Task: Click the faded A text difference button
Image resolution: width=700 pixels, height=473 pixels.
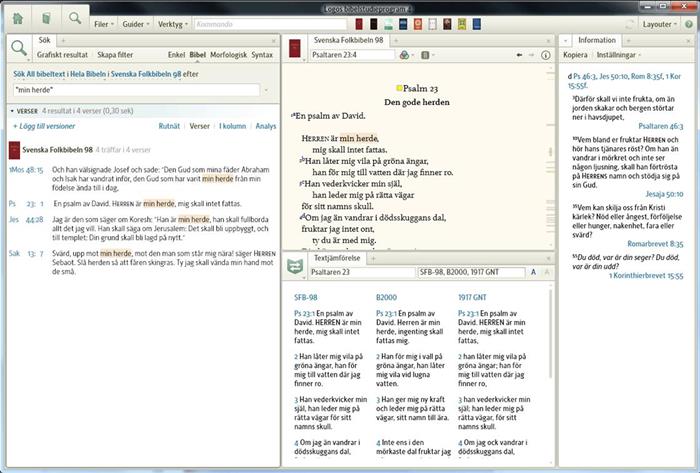Action: (x=546, y=272)
